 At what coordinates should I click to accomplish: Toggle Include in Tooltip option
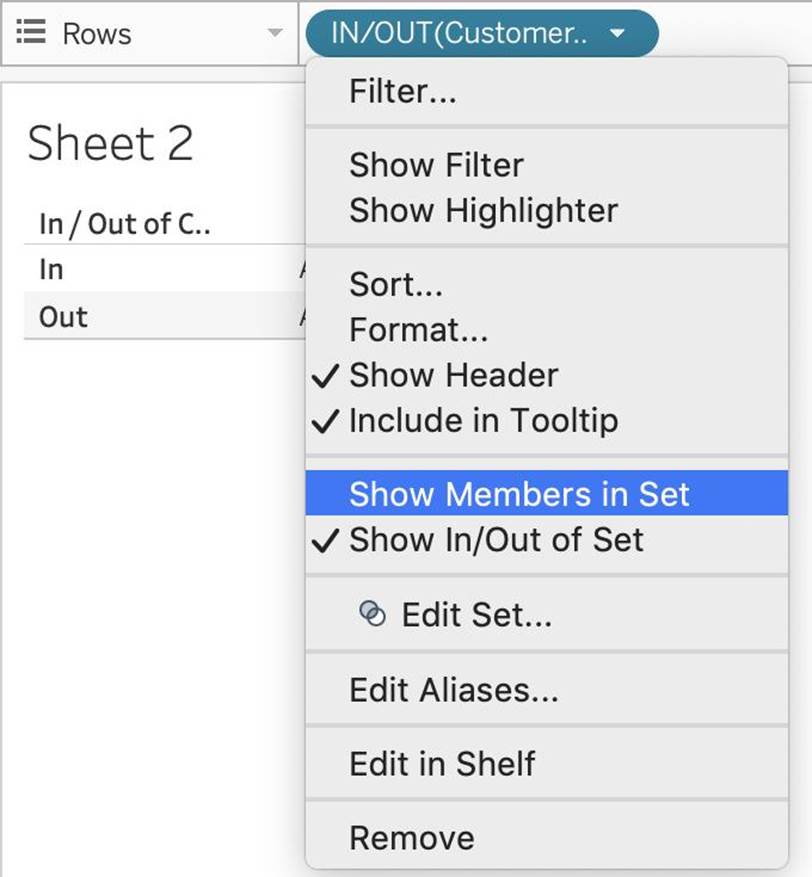483,421
